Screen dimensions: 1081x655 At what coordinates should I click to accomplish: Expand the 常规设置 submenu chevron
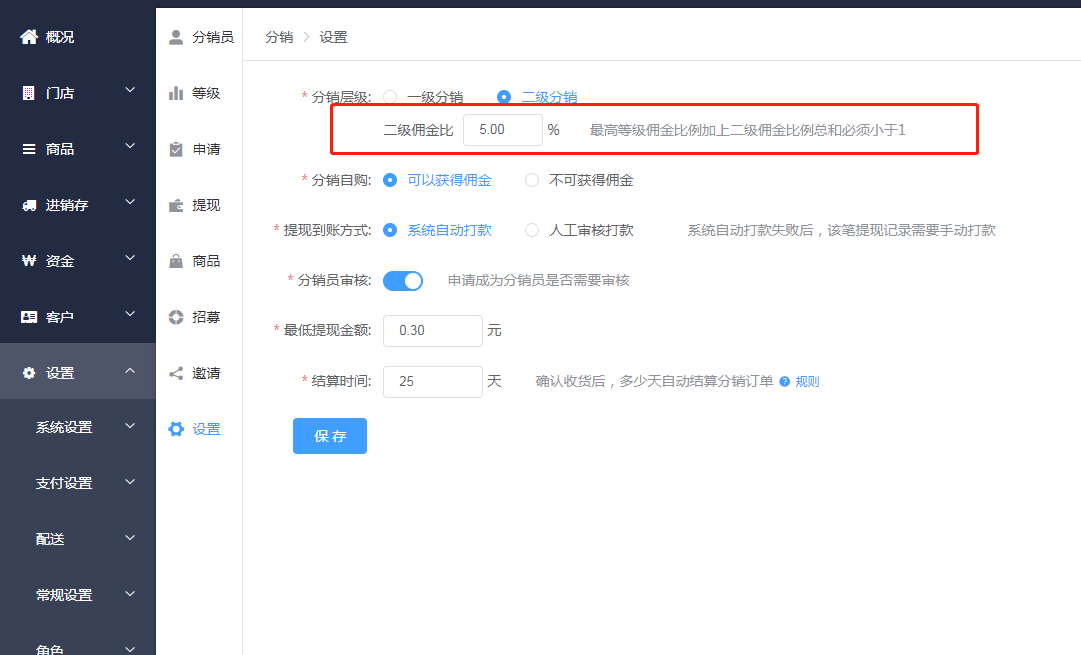click(x=130, y=594)
